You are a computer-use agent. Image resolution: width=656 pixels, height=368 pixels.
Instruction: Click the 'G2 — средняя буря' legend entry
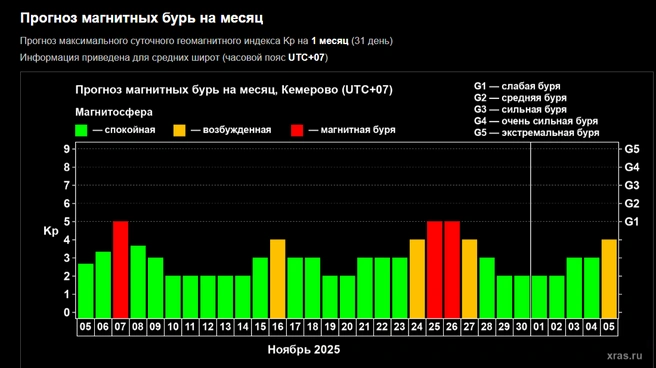click(x=520, y=98)
